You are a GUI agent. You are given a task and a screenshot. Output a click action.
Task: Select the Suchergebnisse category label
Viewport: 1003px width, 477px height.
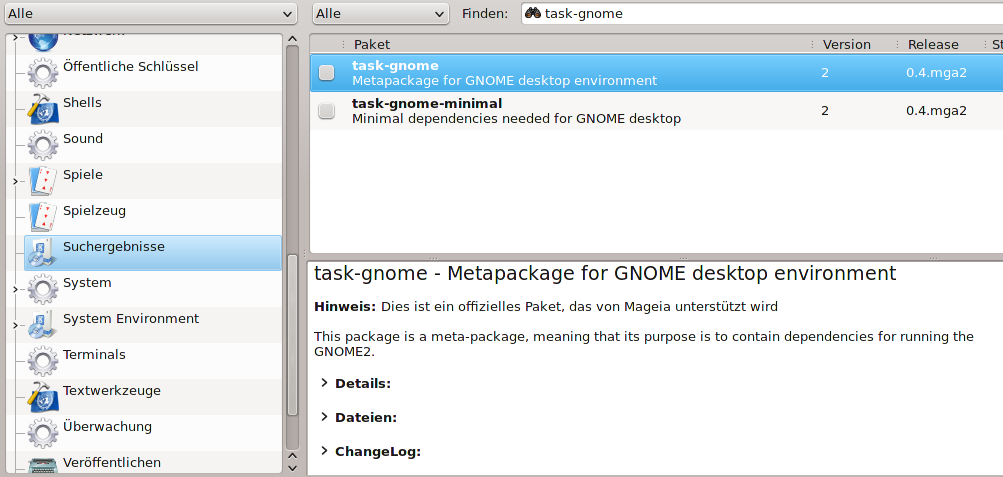(113, 246)
